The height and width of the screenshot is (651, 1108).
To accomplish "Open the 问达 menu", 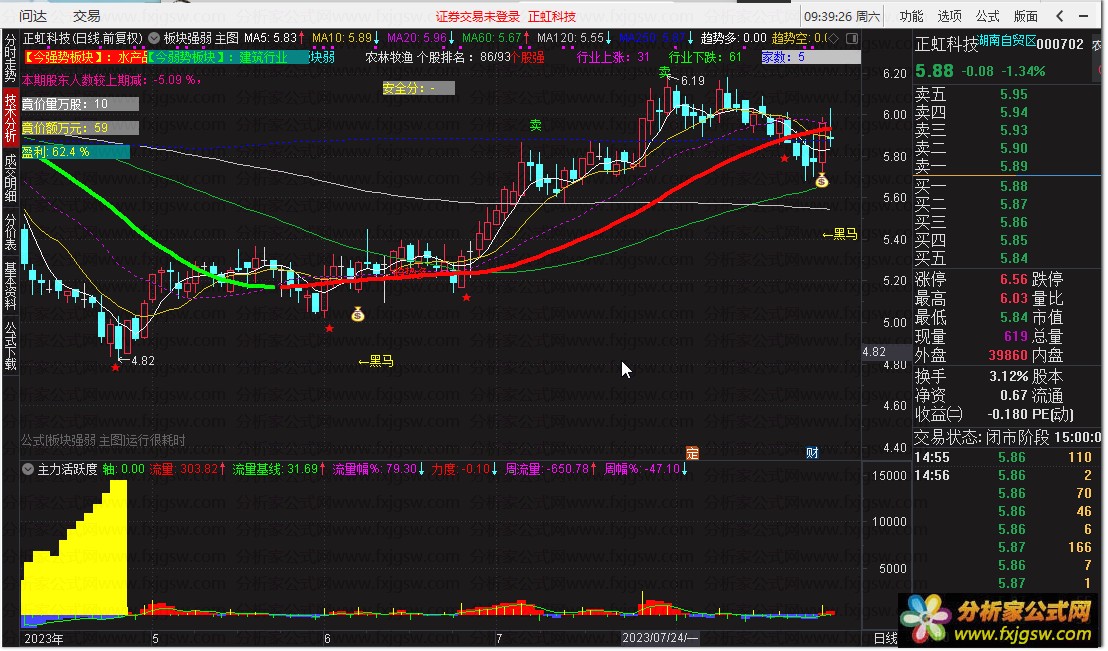I will (x=33, y=16).
